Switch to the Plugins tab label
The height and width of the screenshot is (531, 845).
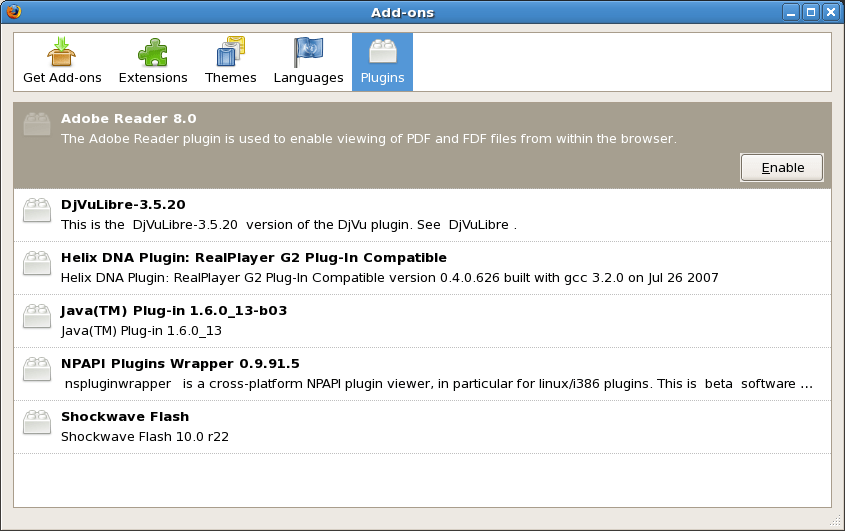[383, 78]
